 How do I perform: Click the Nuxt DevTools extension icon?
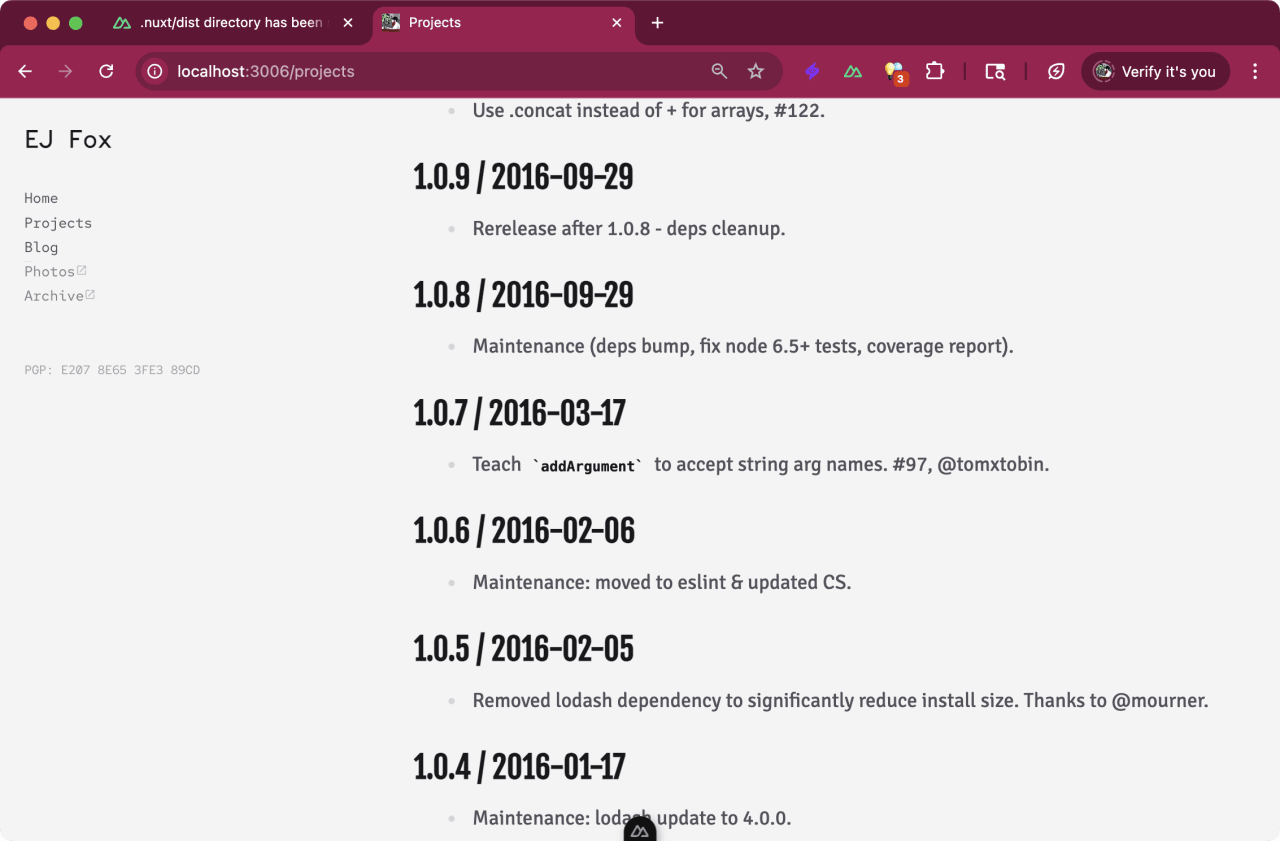[x=852, y=71]
